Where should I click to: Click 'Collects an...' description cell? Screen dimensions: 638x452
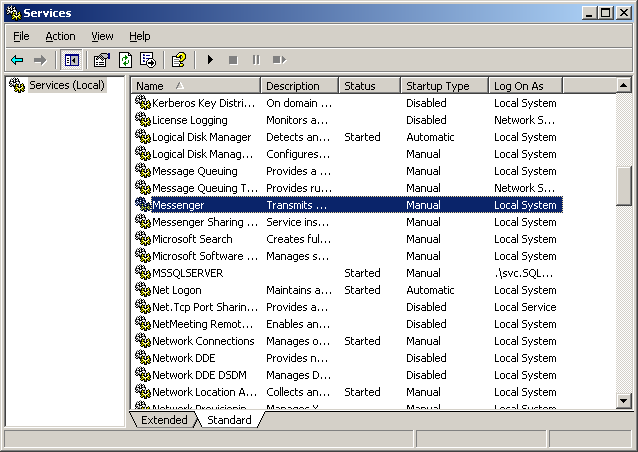pos(298,392)
